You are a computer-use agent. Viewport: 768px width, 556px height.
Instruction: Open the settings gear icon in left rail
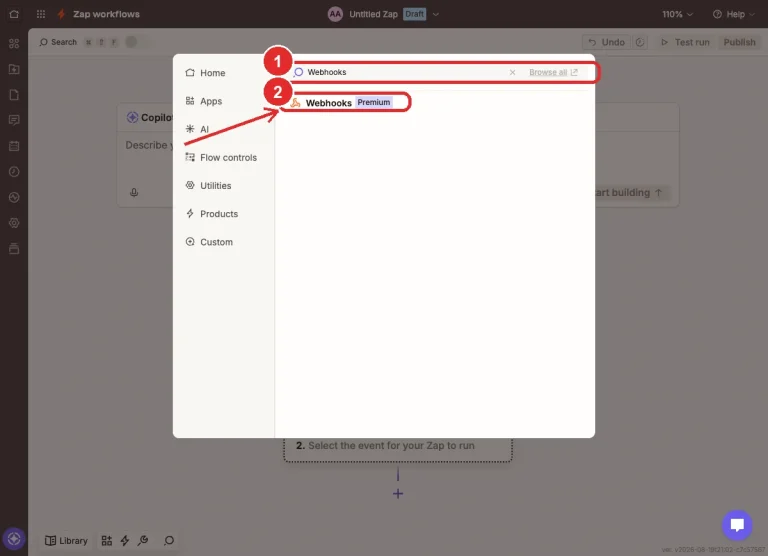14,223
